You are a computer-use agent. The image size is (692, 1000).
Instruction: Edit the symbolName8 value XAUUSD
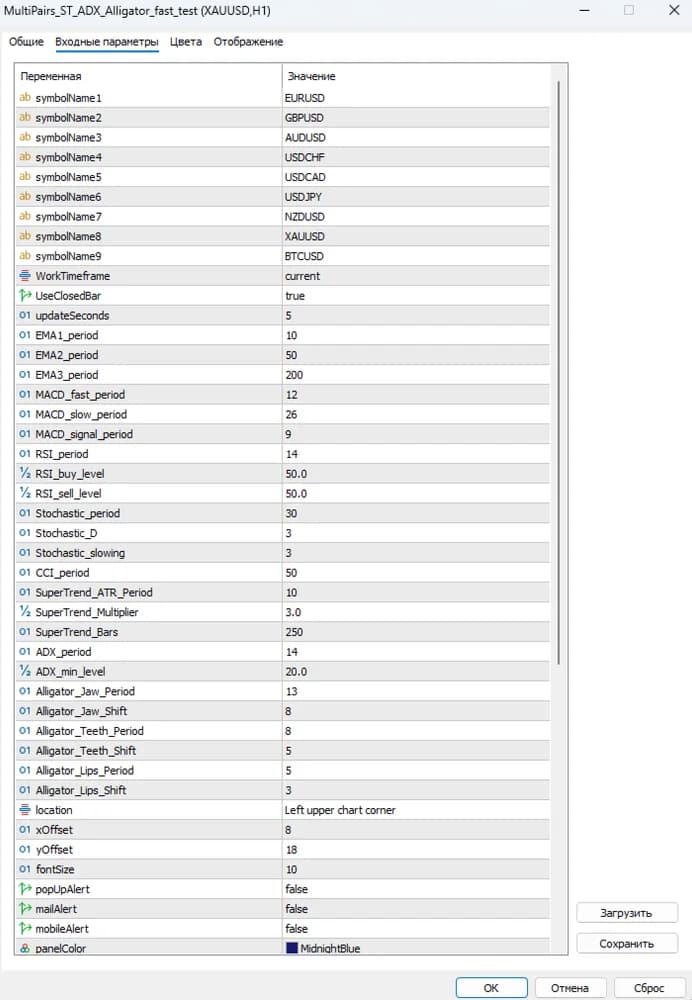(x=416, y=236)
